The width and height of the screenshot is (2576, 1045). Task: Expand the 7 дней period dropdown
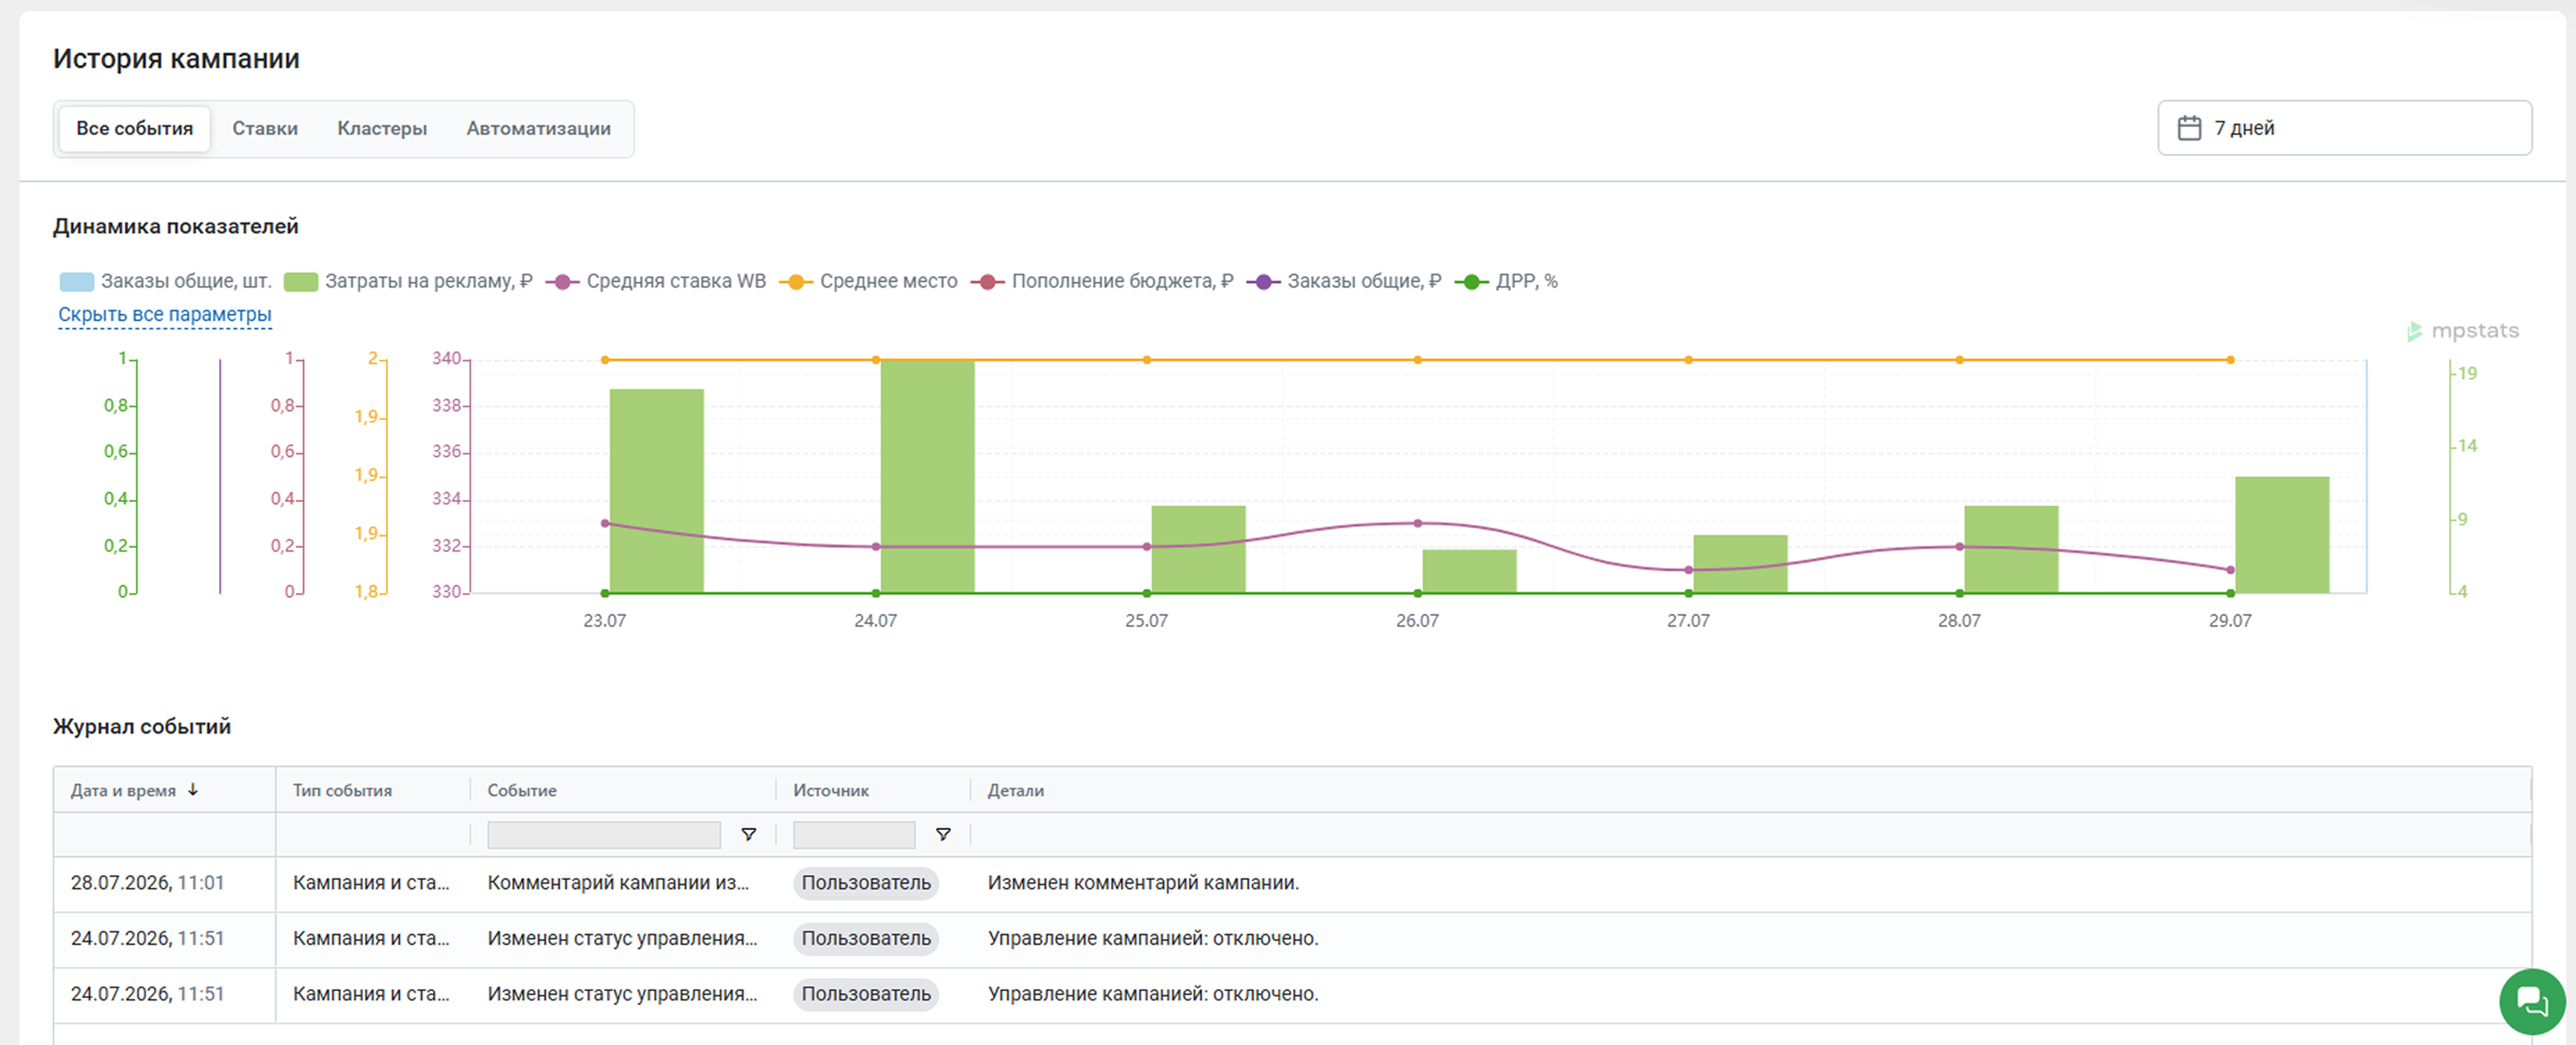click(x=2344, y=128)
